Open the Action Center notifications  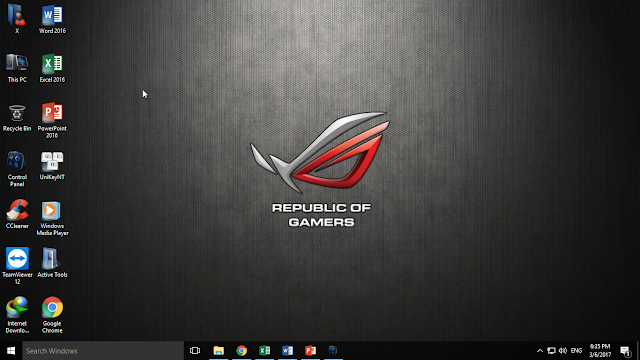(625, 351)
